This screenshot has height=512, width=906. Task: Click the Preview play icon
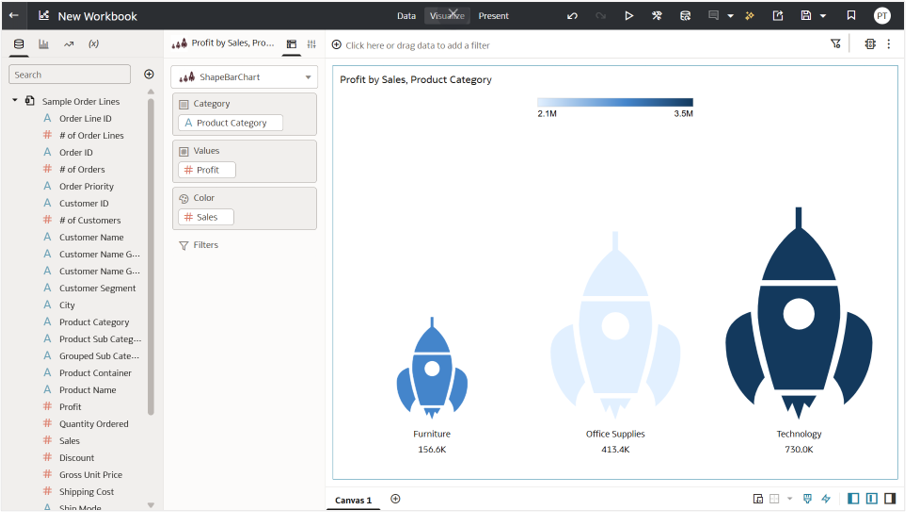tap(629, 16)
